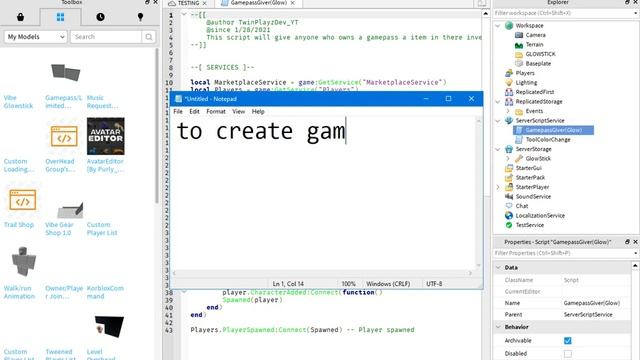This screenshot has width=640, height=360.
Task: Select the GlowStick tool icon
Action: [519, 159]
